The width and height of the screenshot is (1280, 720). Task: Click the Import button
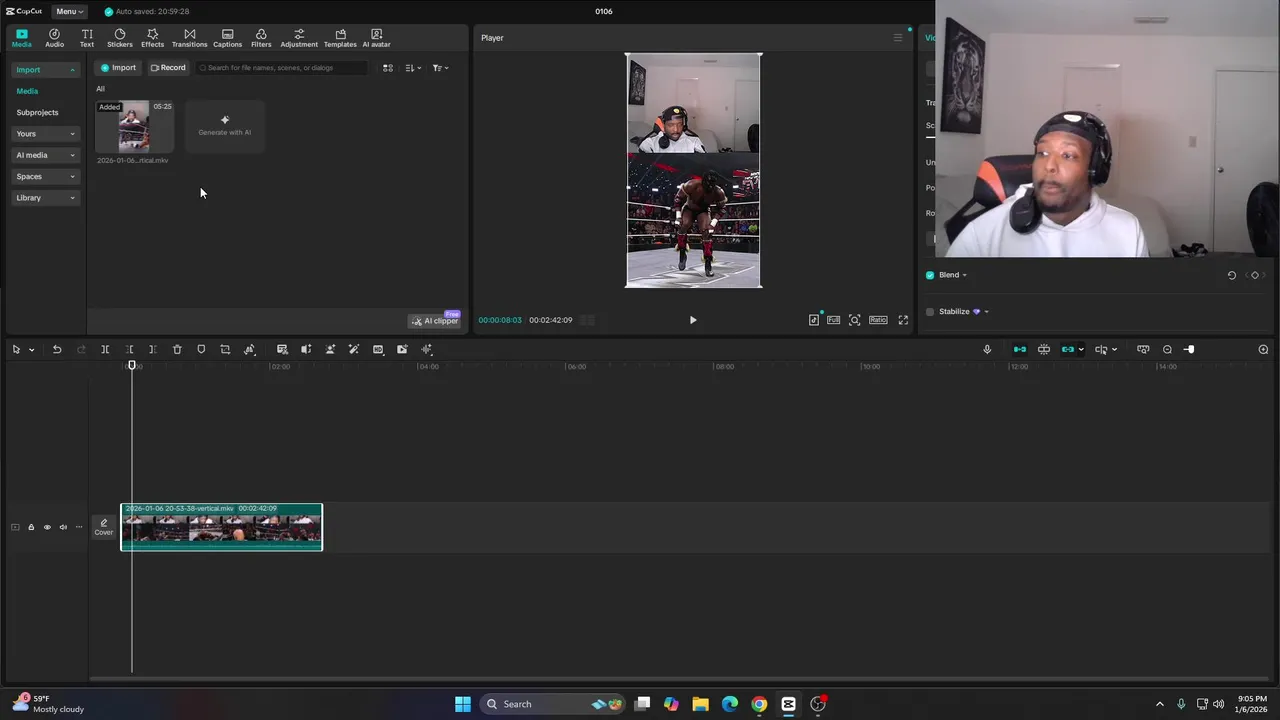tap(118, 68)
